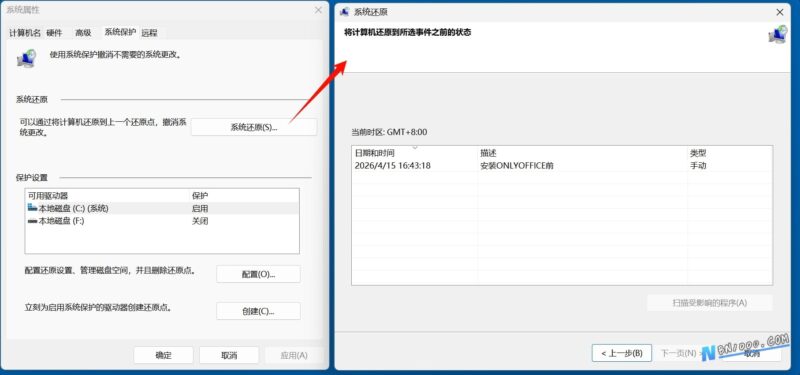This screenshot has width=800, height=375.
Task: Click the F: drive icon
Action: (x=33, y=221)
